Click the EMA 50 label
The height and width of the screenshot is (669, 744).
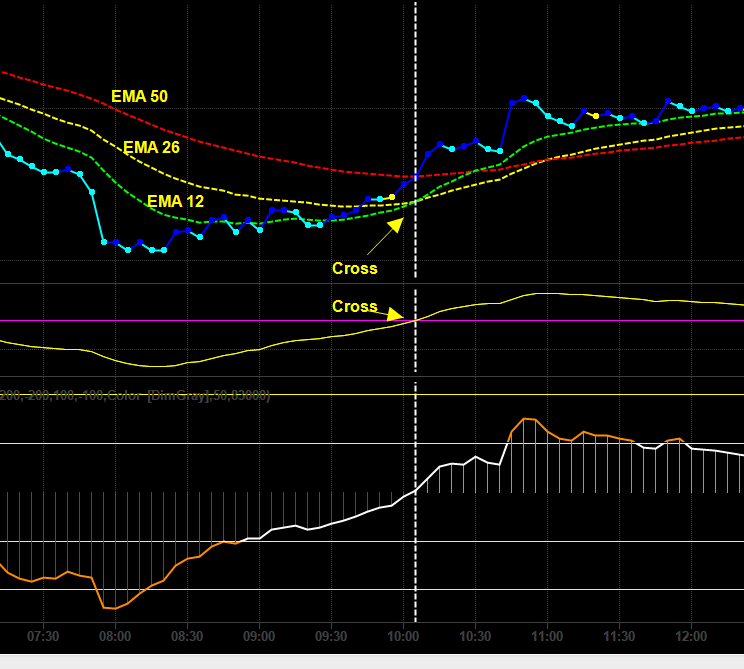pyautogui.click(x=140, y=96)
